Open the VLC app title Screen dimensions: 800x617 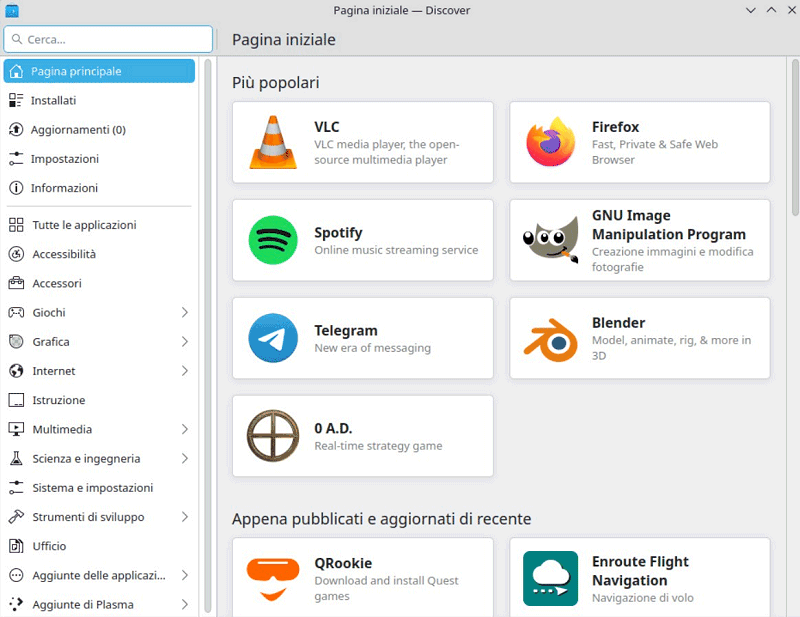327,127
